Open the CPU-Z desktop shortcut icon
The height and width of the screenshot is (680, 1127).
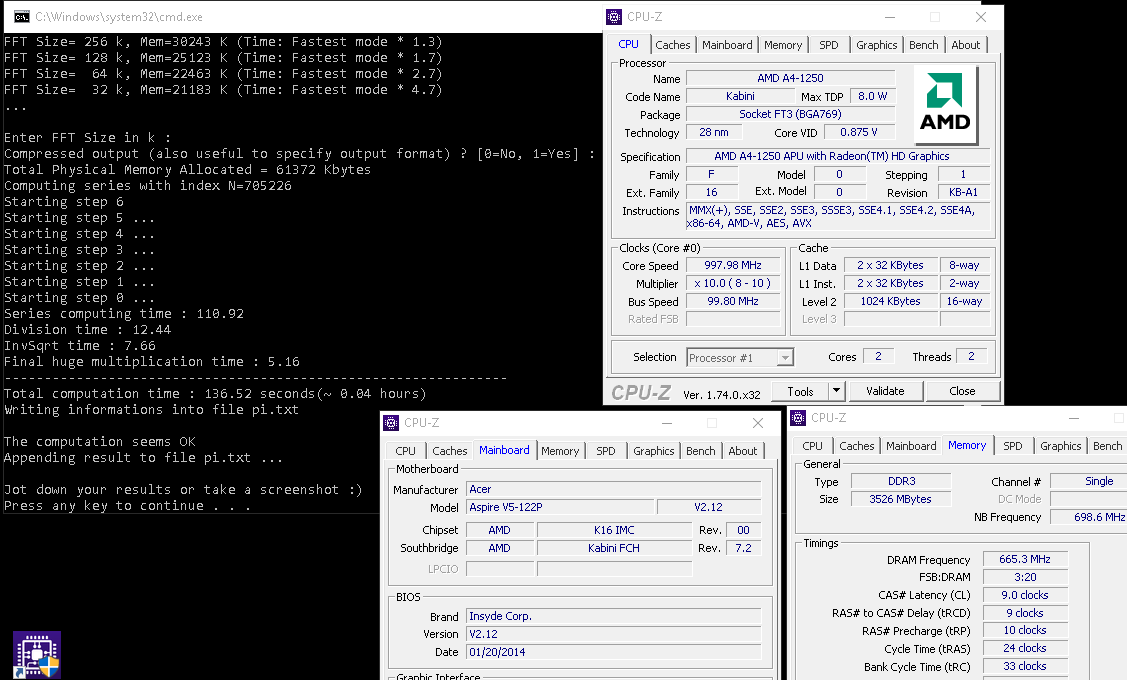[x=37, y=655]
